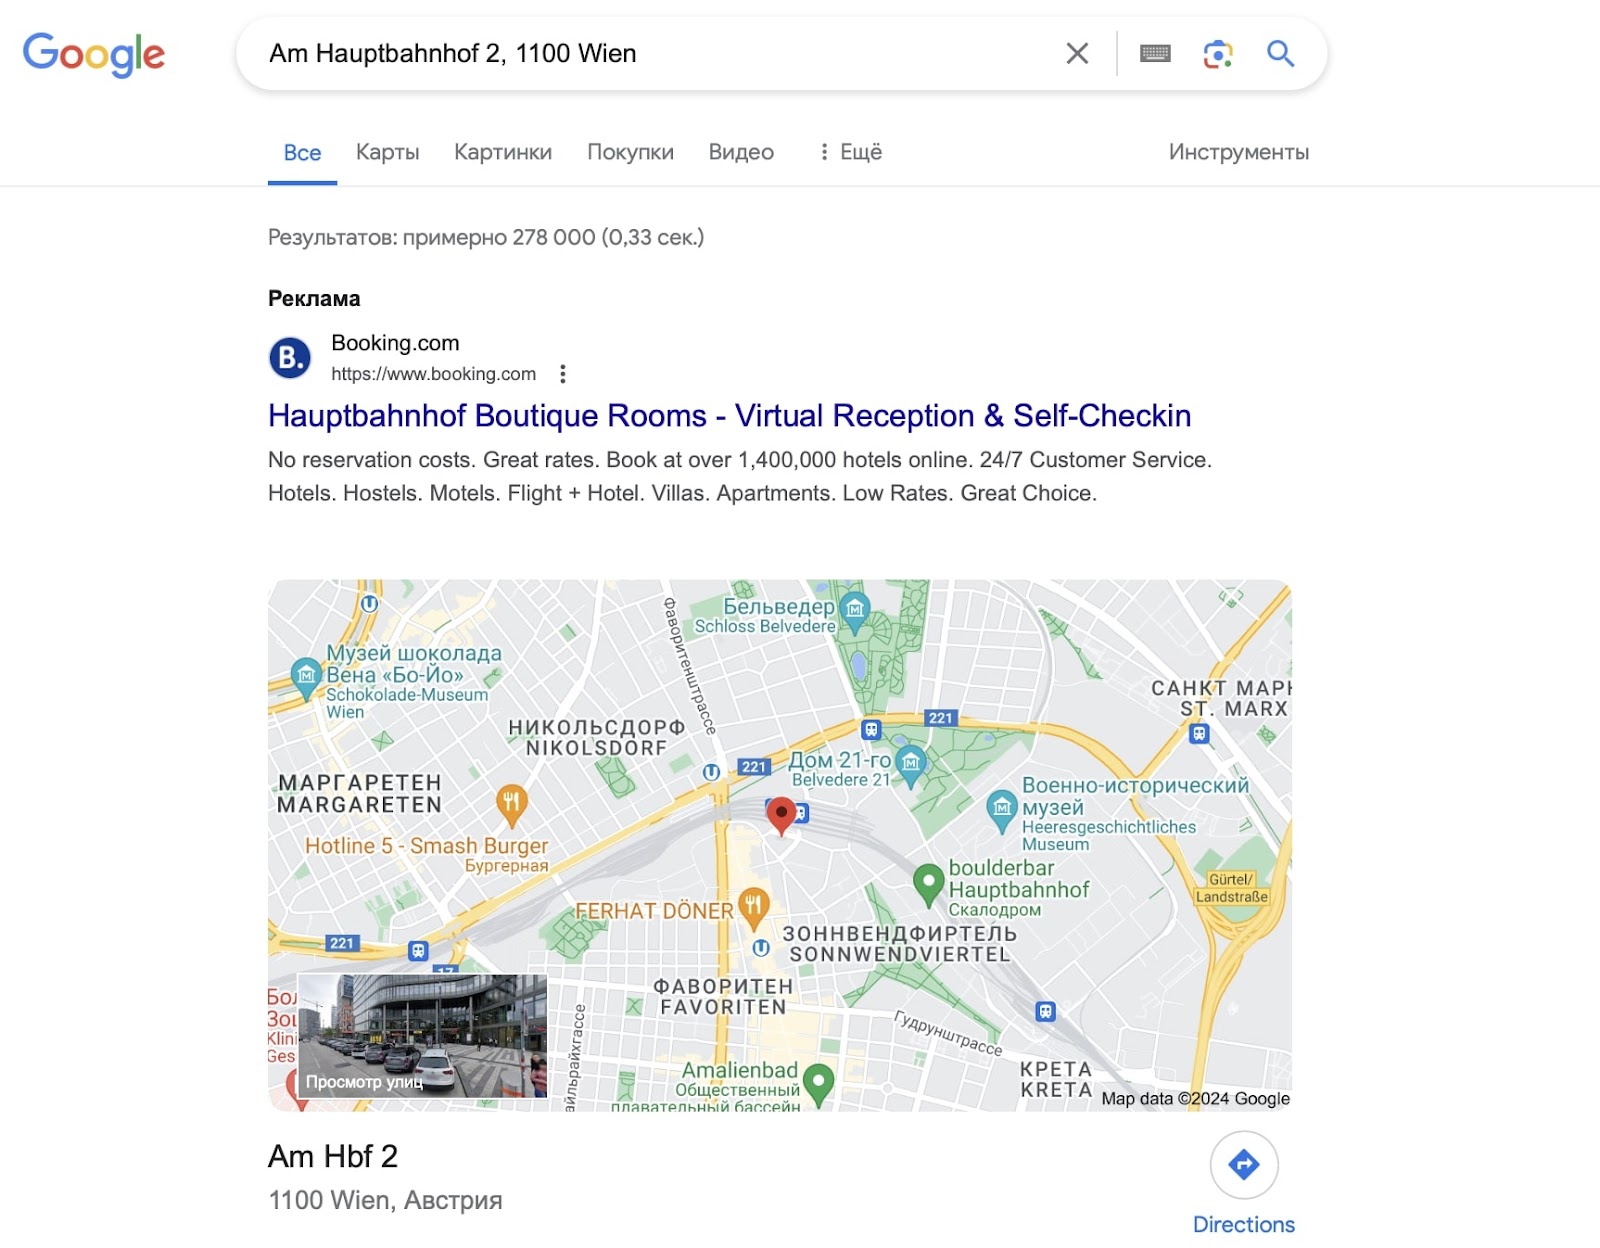Click Hotline 5 Smash Burger restaurant pin
Viewport: 1600px width, 1248px height.
511,804
